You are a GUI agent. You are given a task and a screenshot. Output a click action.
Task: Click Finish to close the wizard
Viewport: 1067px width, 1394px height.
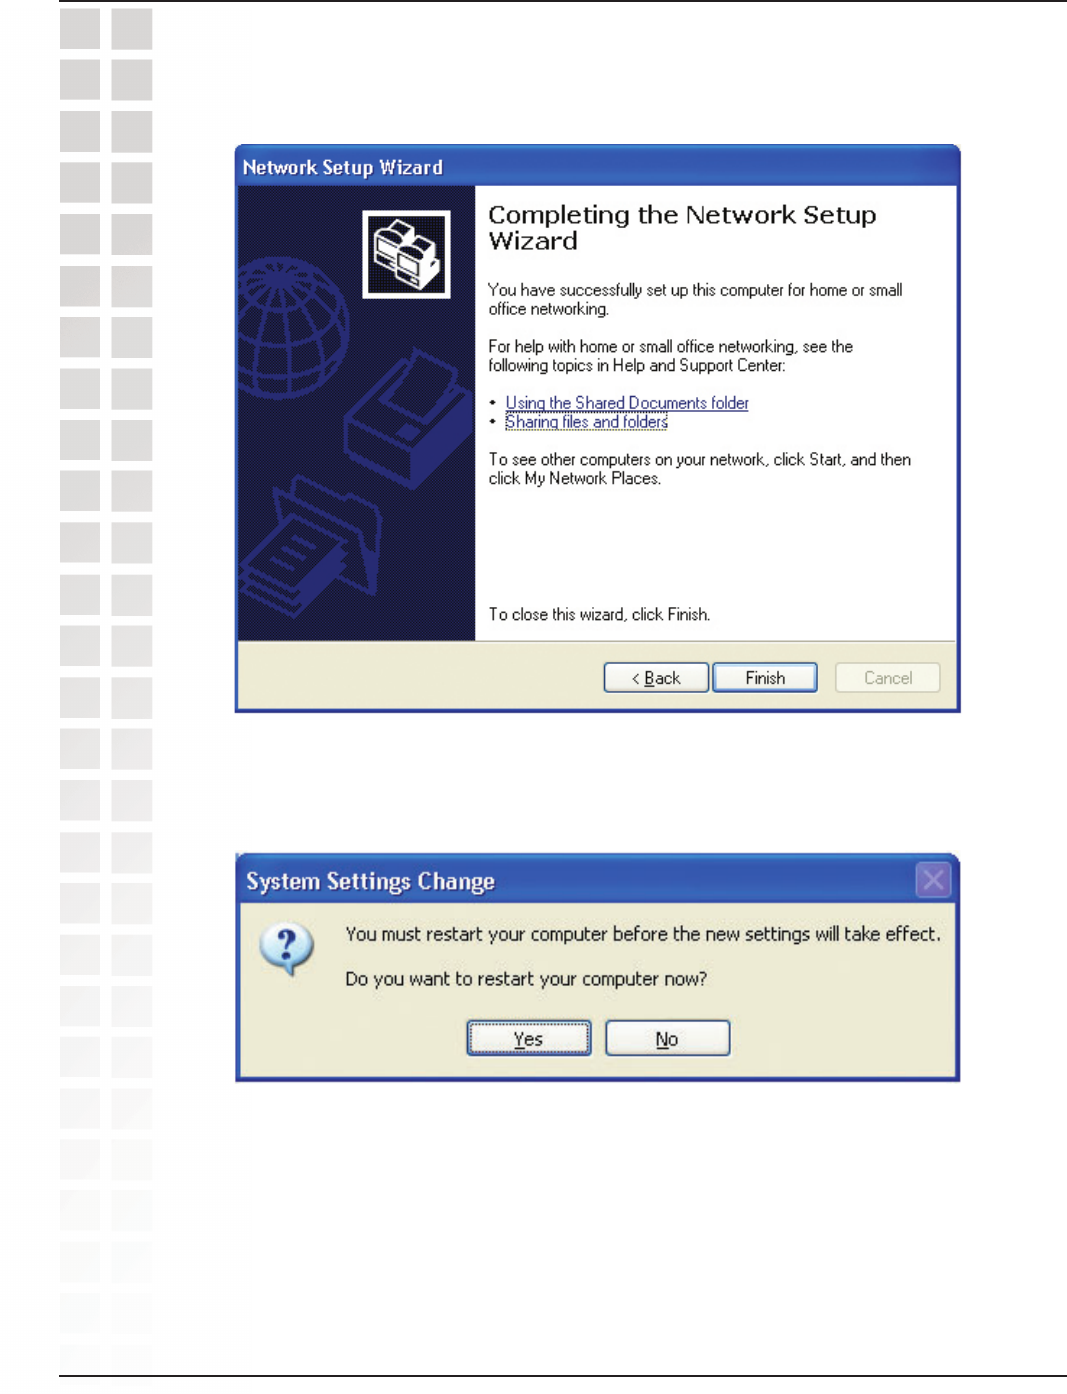click(x=765, y=678)
